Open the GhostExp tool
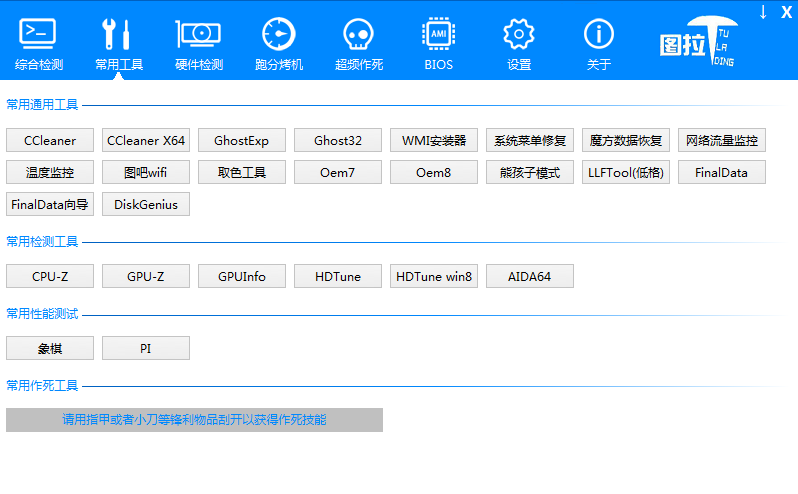Viewport: 798px width, 494px height. 242,140
